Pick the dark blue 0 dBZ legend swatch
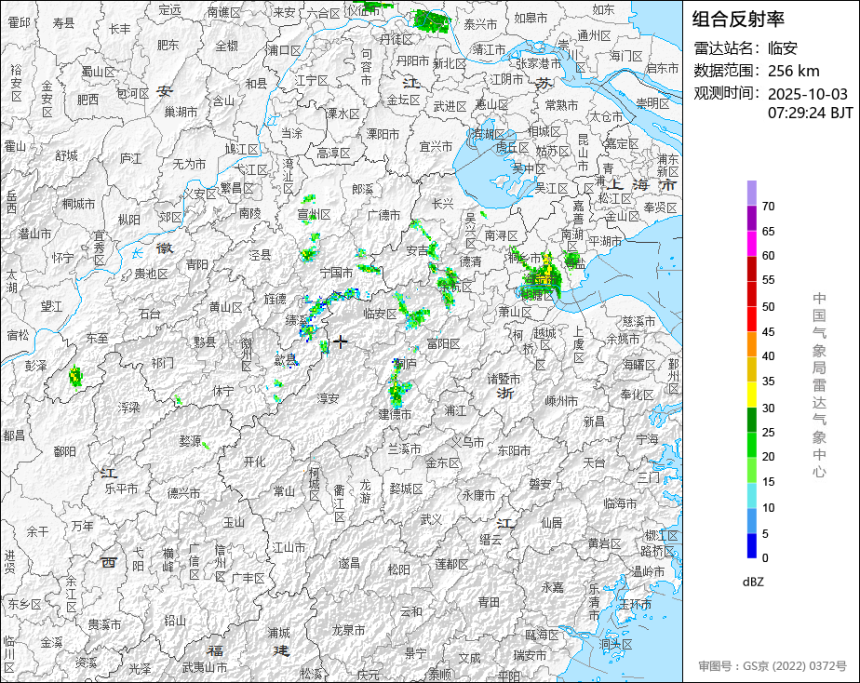Viewport: 860px width, 683px height. tap(751, 545)
